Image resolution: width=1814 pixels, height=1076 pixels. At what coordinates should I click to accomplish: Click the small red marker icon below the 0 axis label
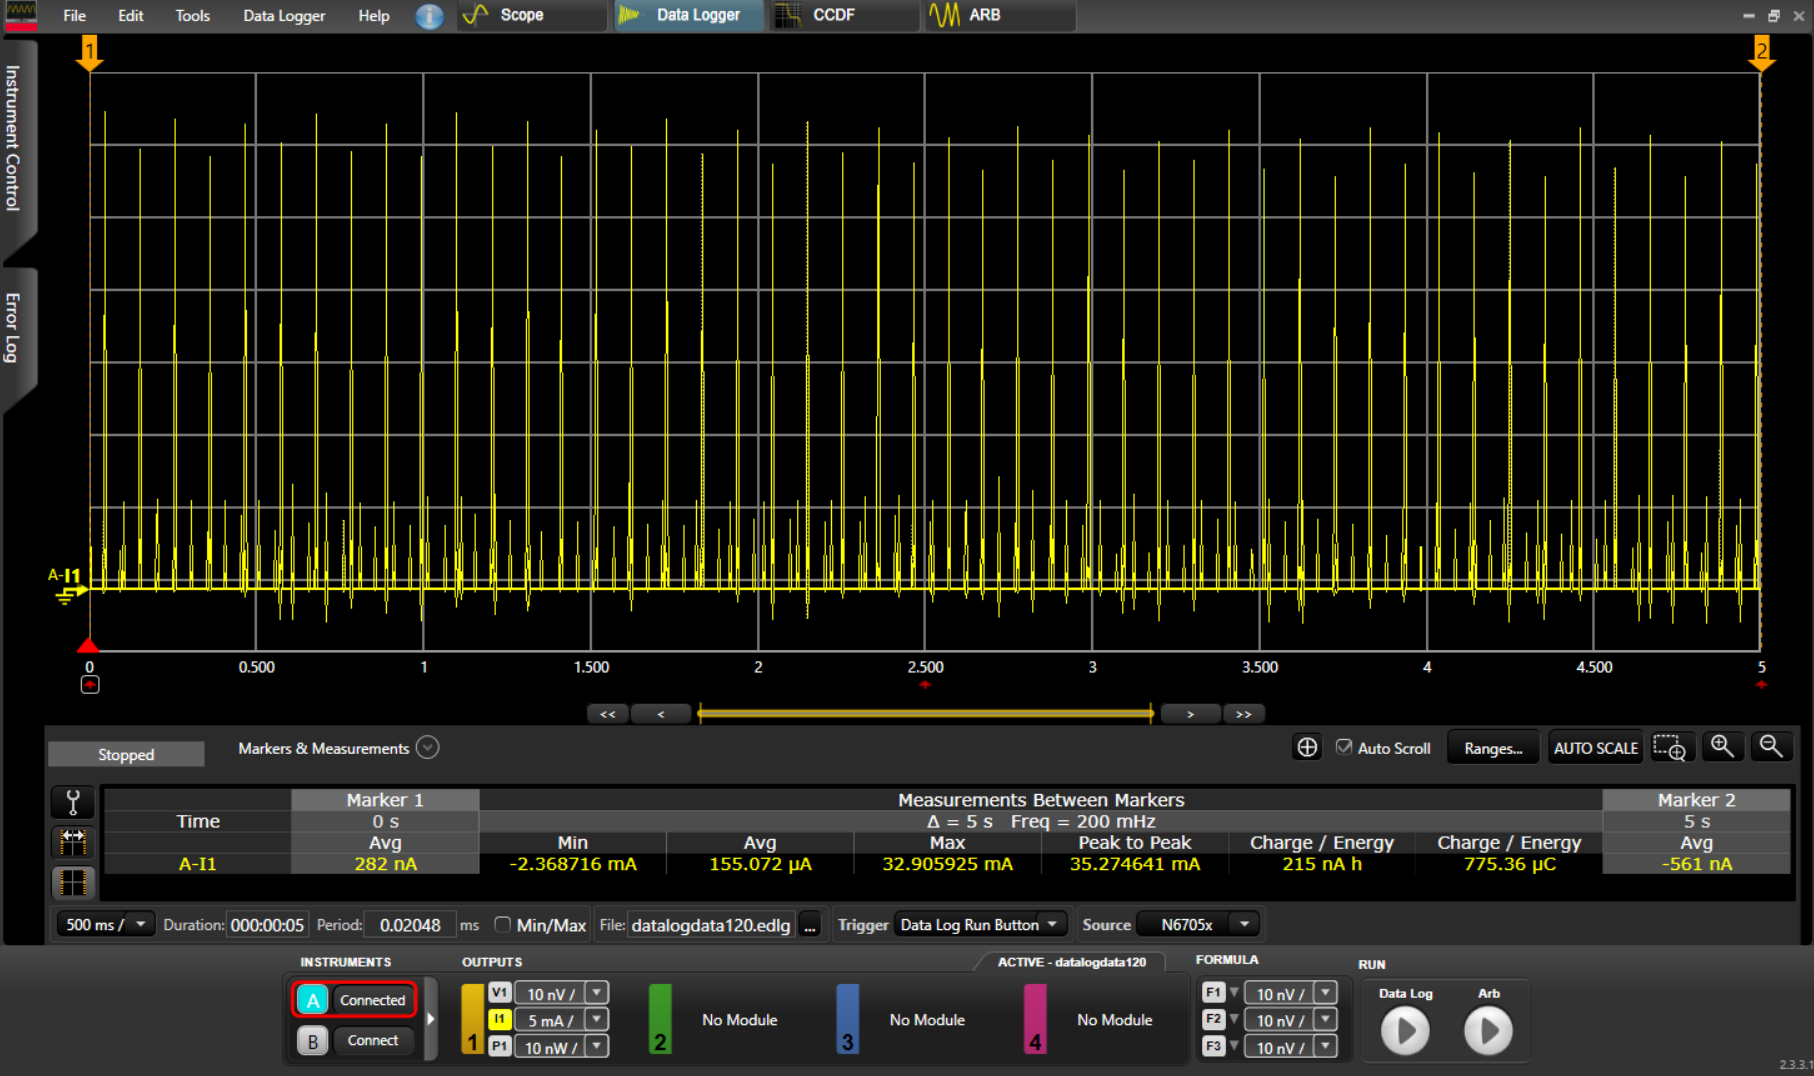pos(90,685)
